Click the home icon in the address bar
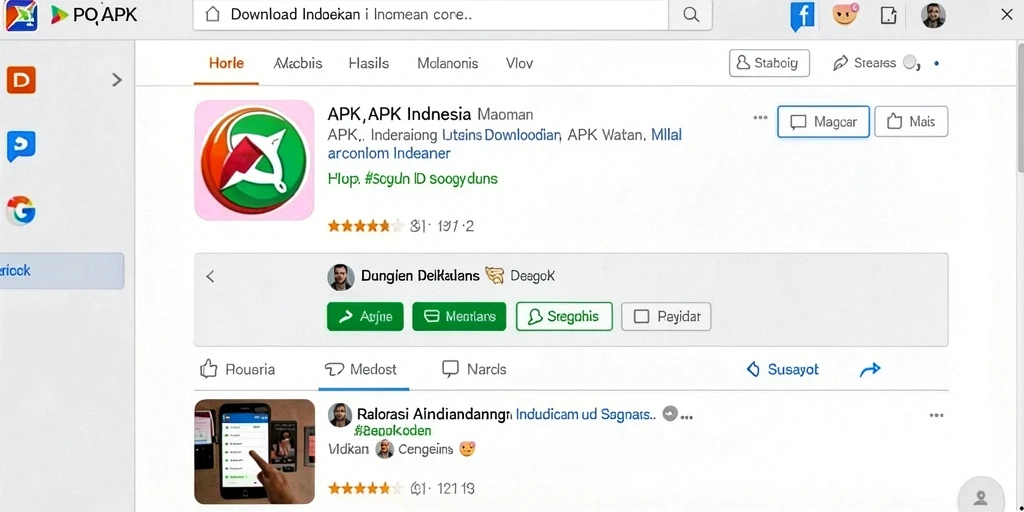The width and height of the screenshot is (1024, 512). point(212,15)
